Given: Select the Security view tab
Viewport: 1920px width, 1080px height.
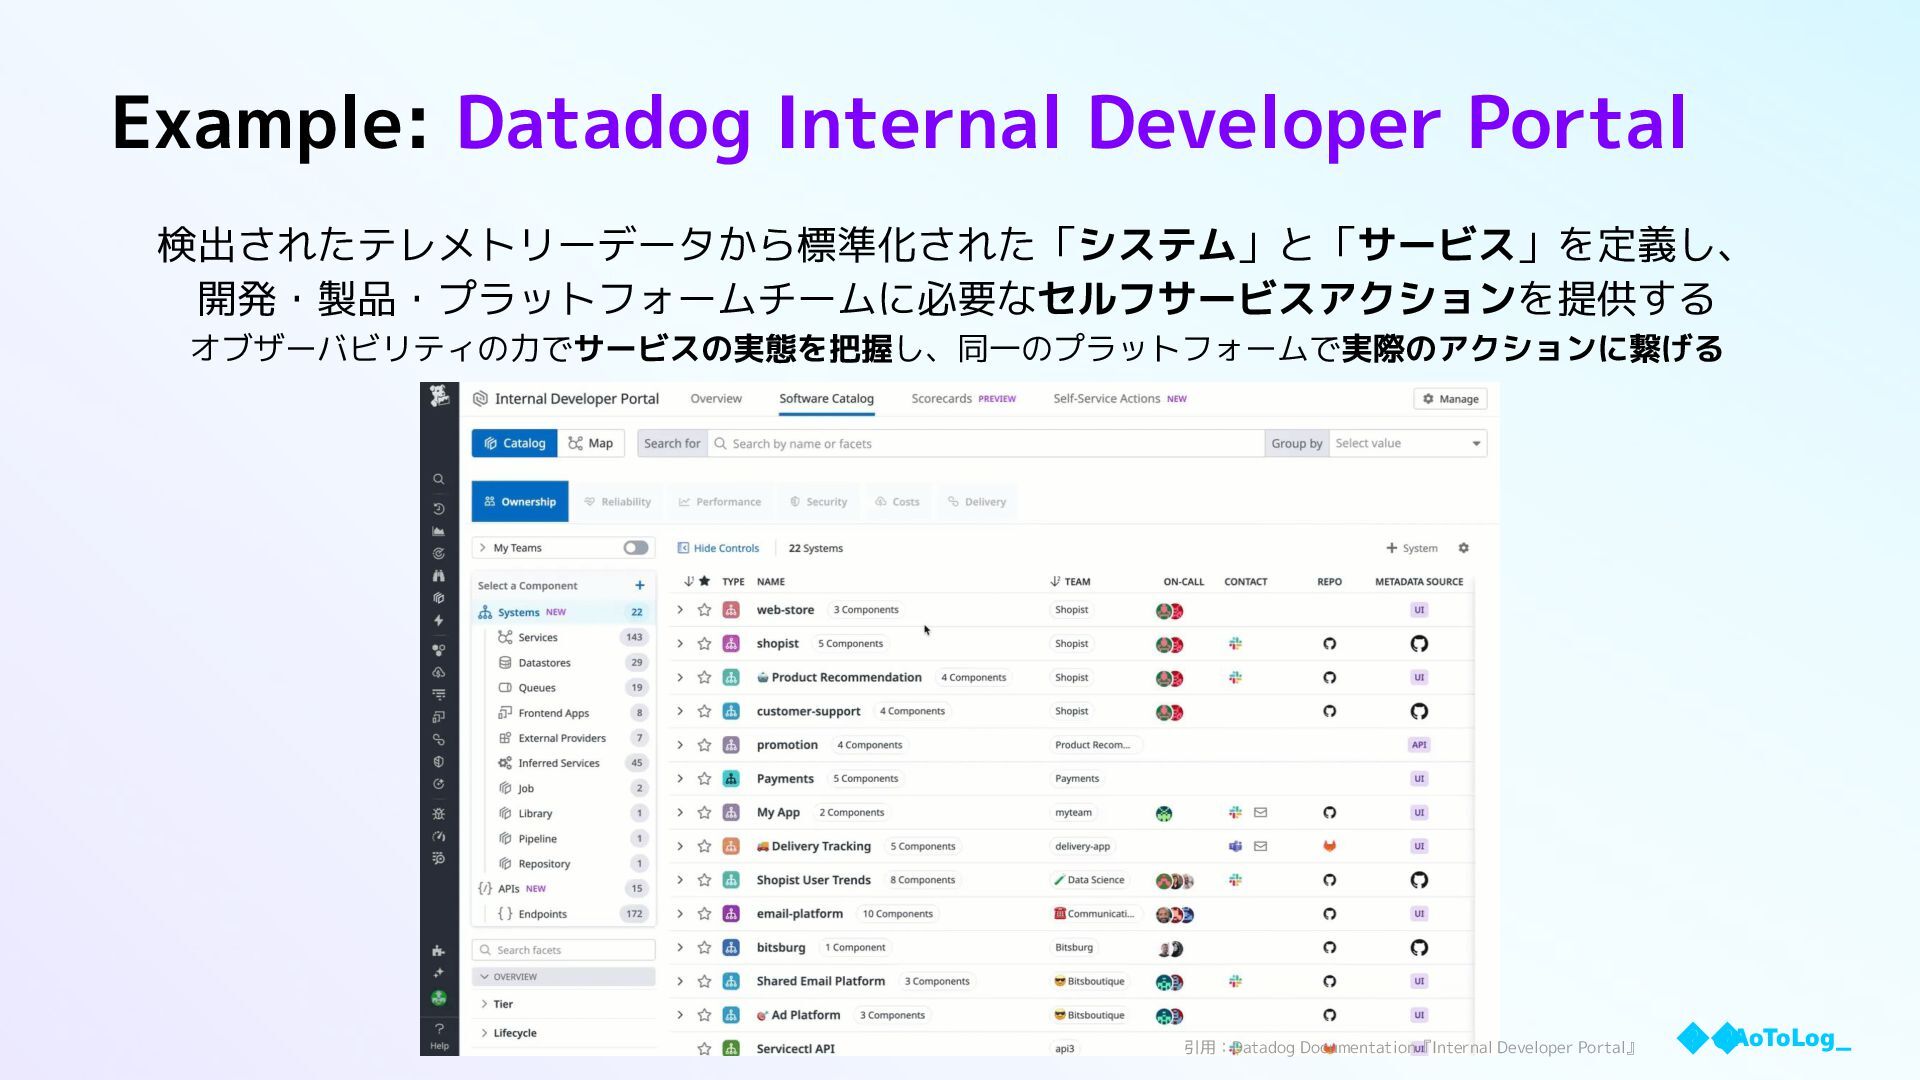Looking at the screenshot, I should (819, 502).
